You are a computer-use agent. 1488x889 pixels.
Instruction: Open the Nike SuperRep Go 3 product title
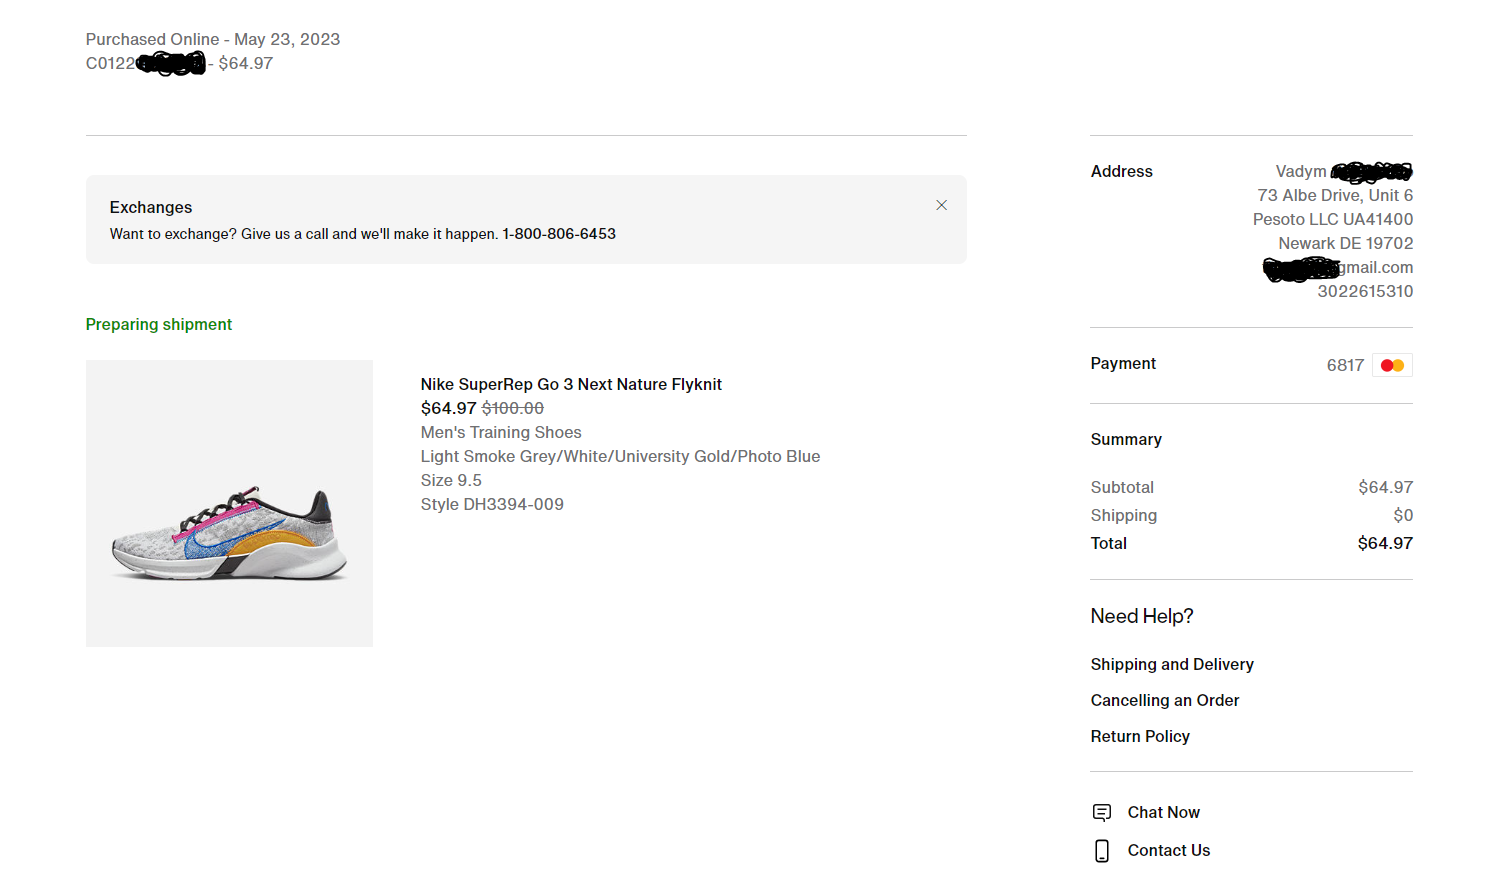(x=571, y=384)
